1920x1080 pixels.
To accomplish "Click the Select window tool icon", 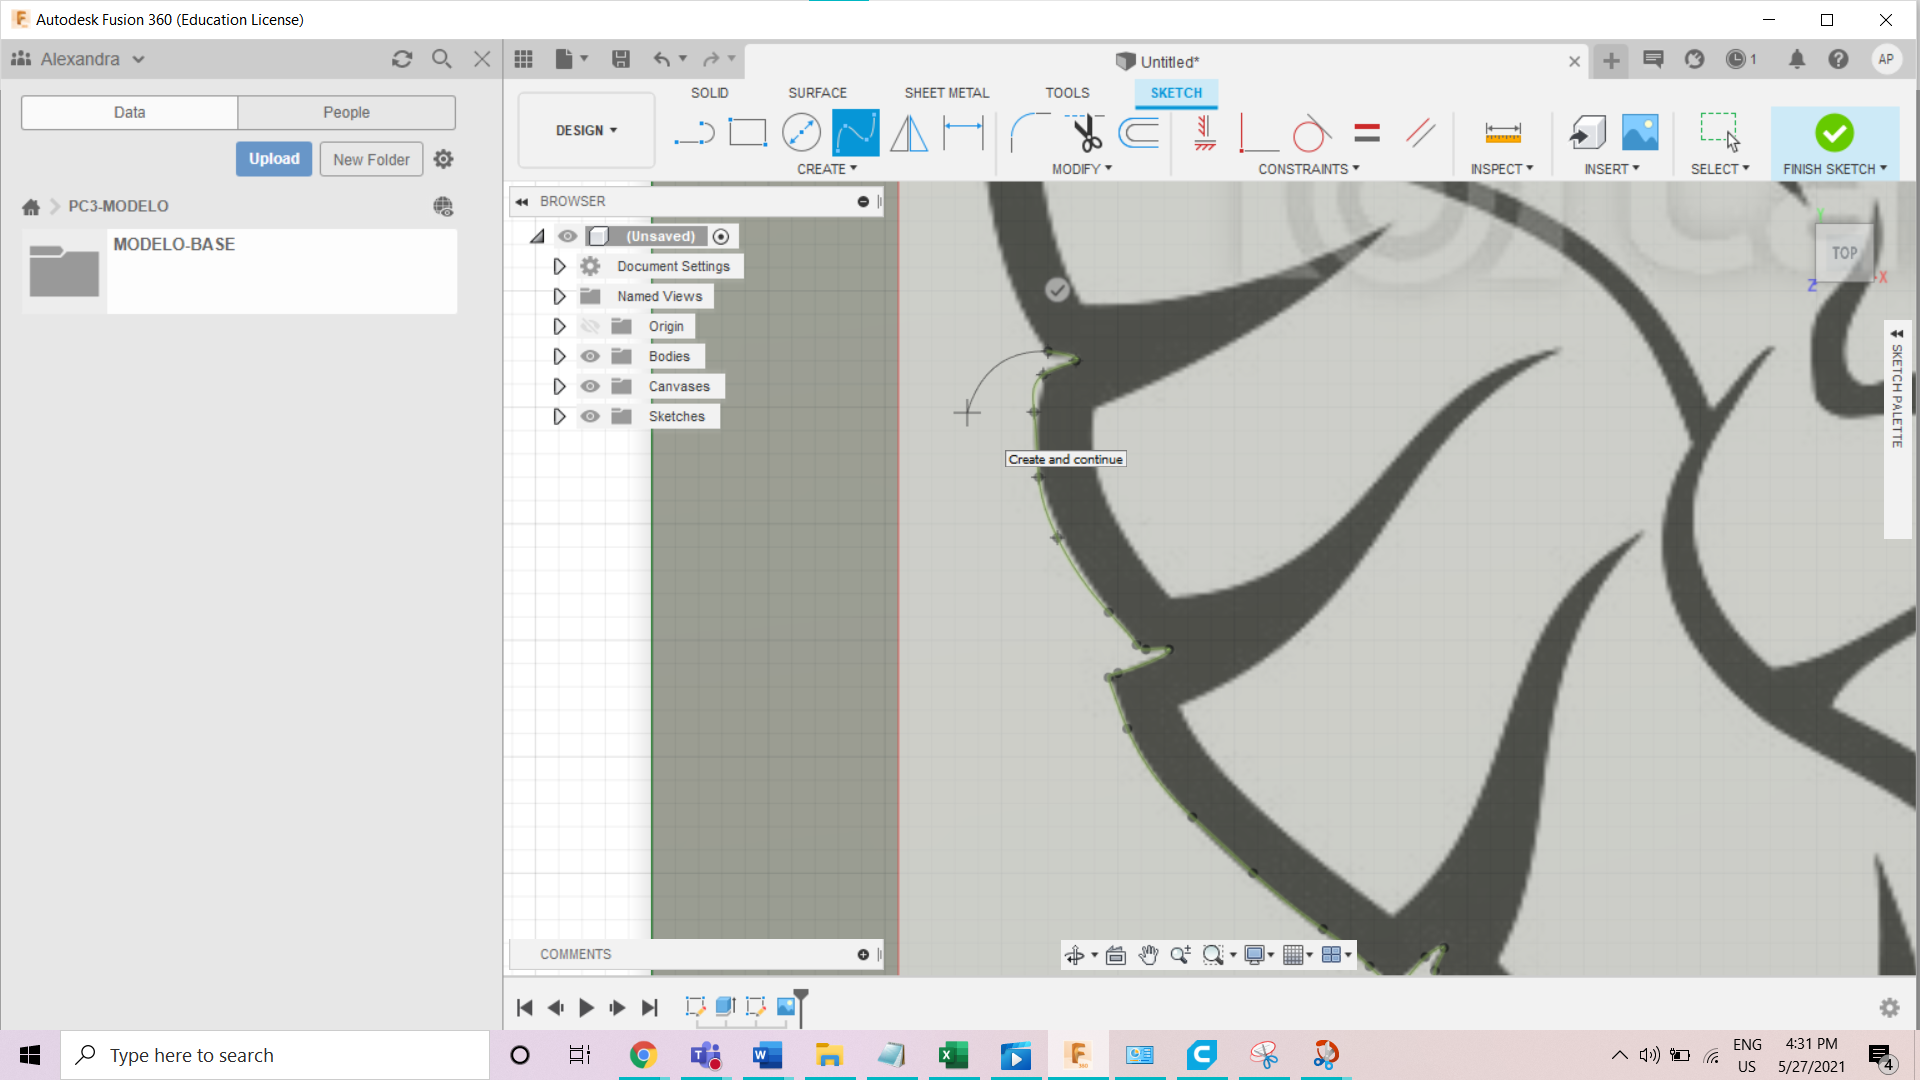I will (1720, 132).
